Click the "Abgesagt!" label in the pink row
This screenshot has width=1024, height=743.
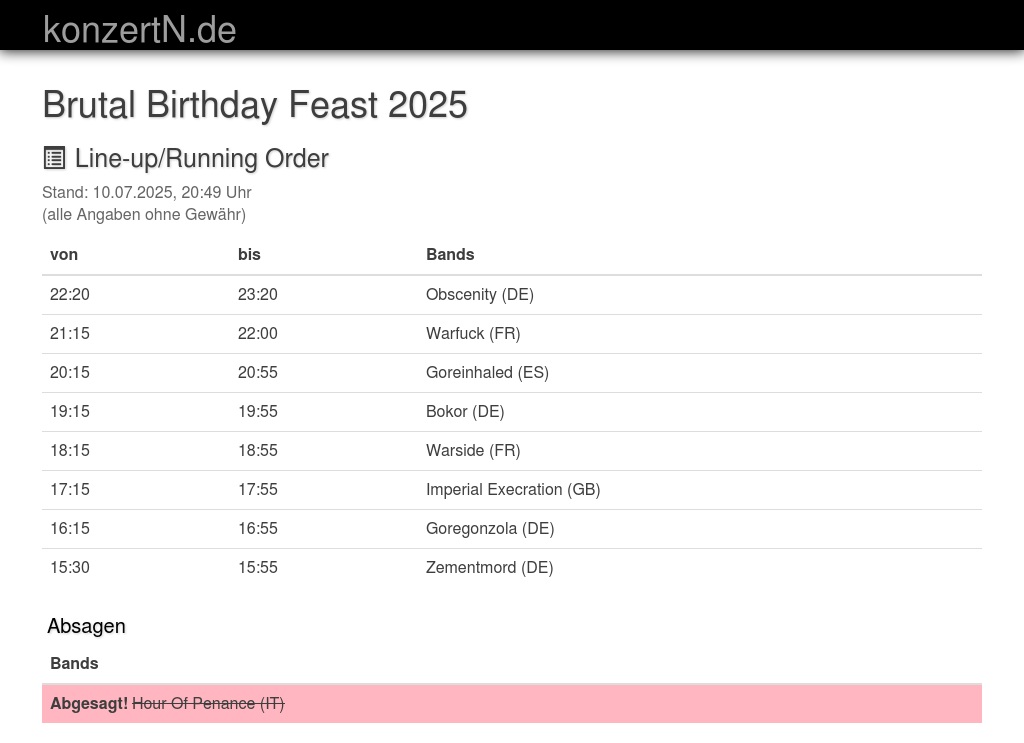click(89, 703)
